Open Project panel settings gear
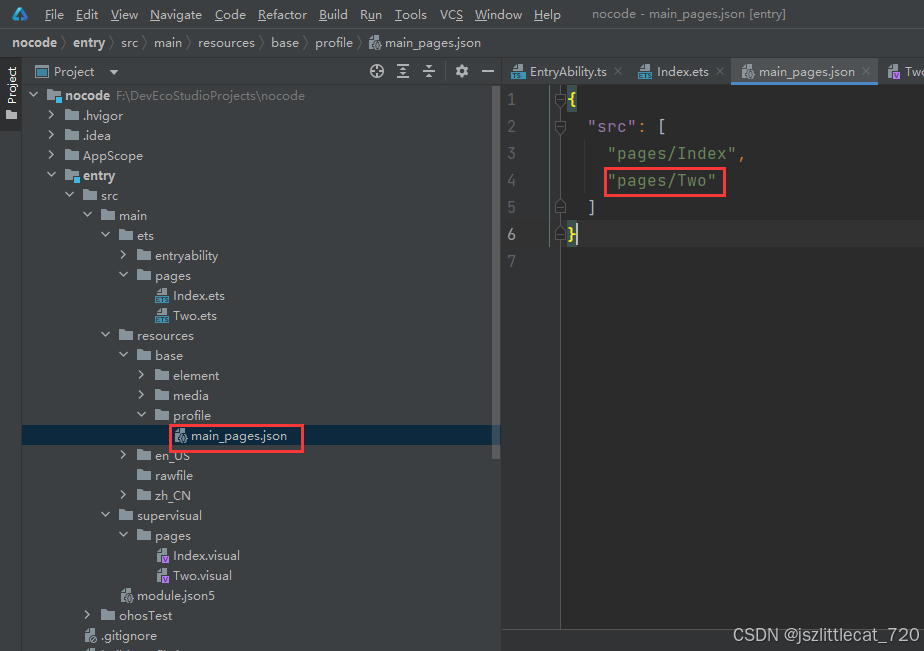This screenshot has width=924, height=651. point(462,71)
